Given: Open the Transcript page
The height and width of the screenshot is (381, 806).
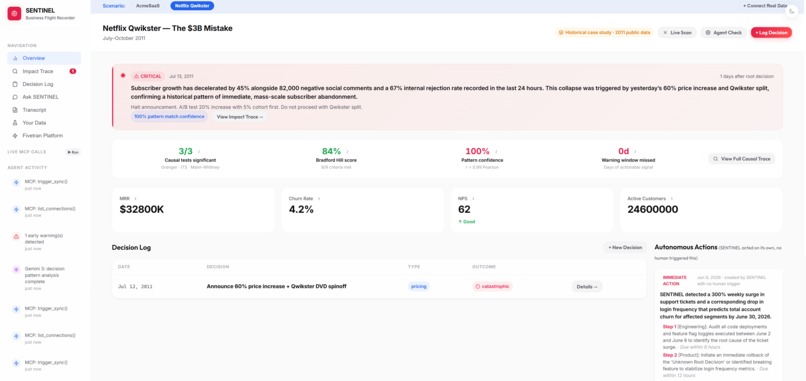Looking at the screenshot, I should pyautogui.click(x=44, y=110).
